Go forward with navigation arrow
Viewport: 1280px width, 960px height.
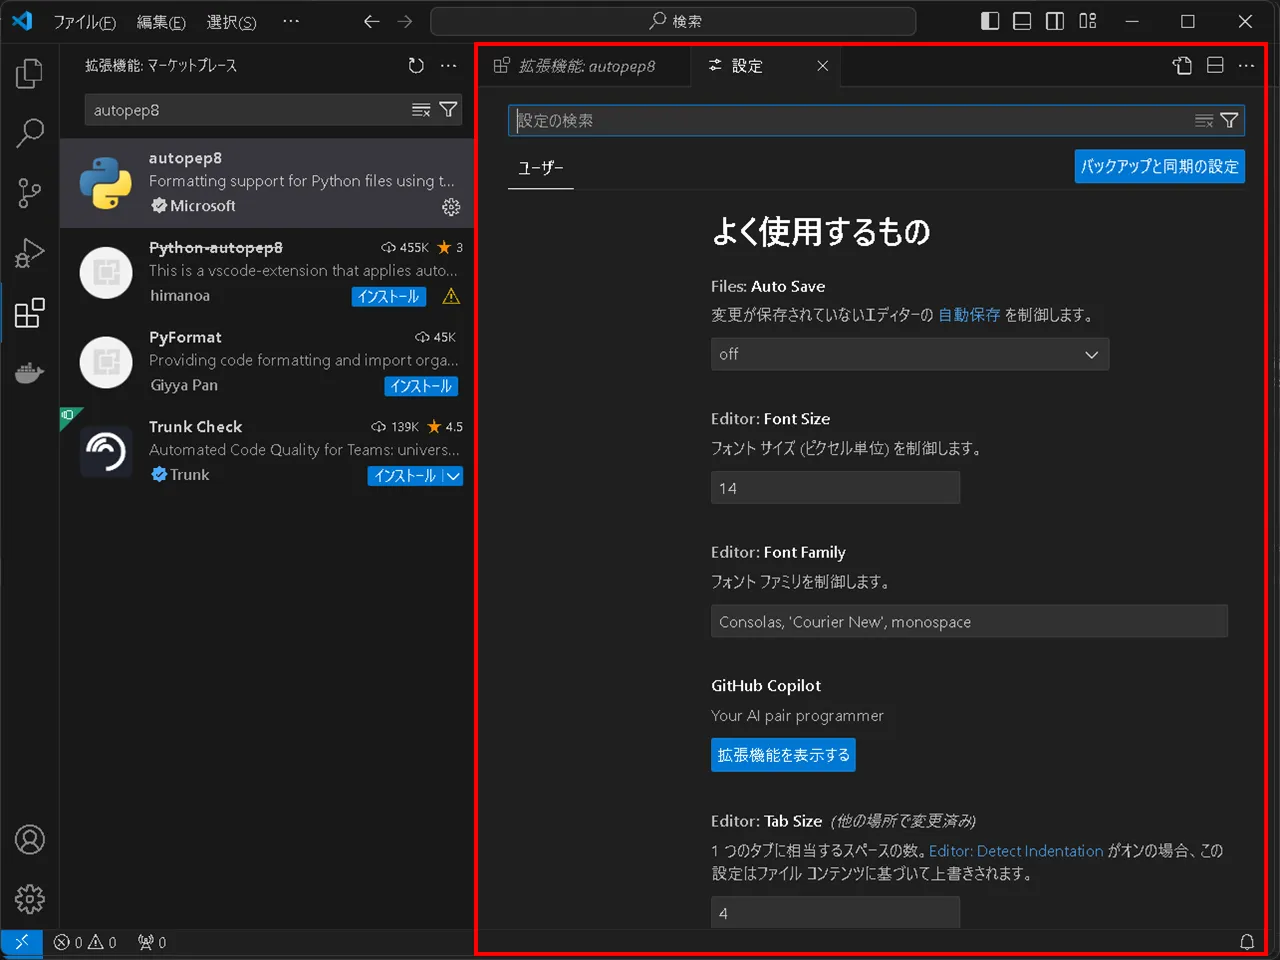[x=404, y=21]
